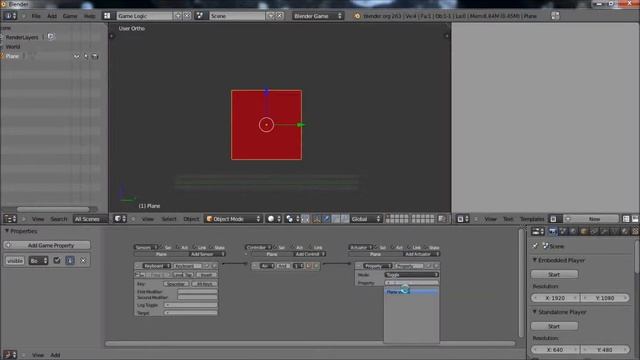
Task: Open the Select menu in 3D view header
Action: click(169, 219)
